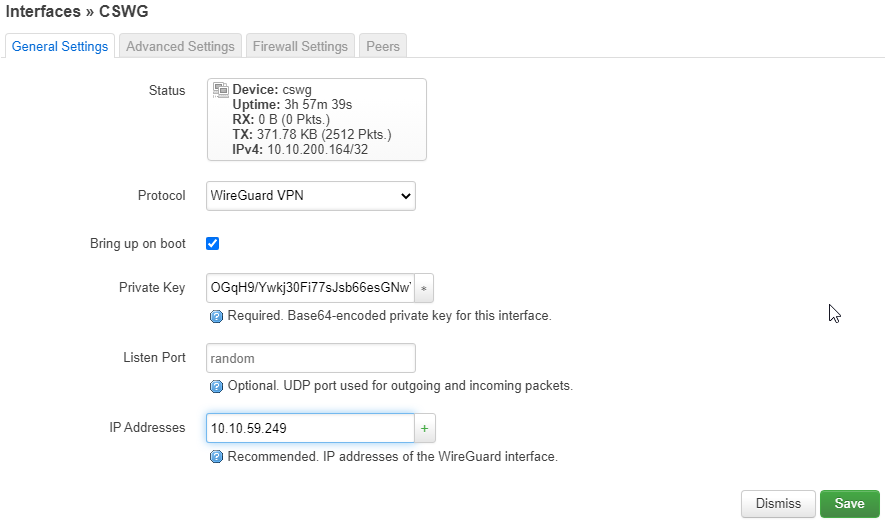
Task: Click help icon beside Listen Port hint
Action: (x=216, y=386)
